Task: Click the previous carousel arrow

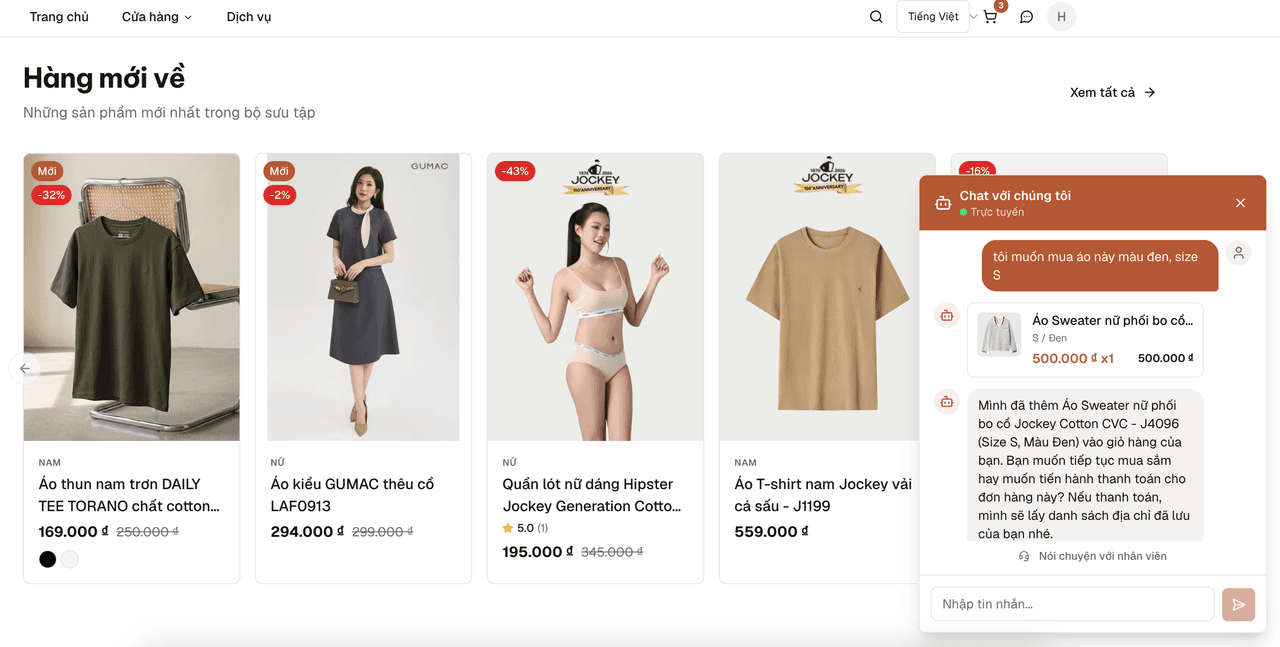Action: click(x=24, y=368)
